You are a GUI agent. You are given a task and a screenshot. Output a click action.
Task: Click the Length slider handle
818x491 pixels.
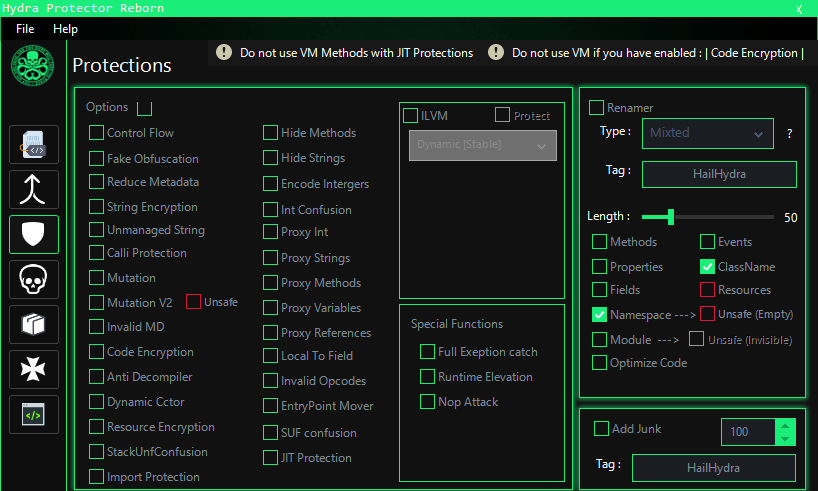point(670,217)
